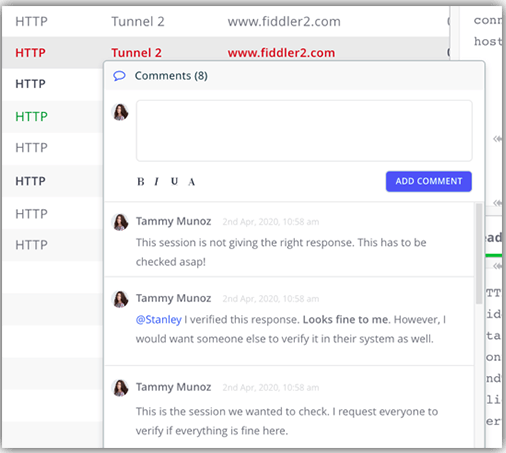Select the top www.fiddler2.com session row

pyautogui.click(x=226, y=22)
